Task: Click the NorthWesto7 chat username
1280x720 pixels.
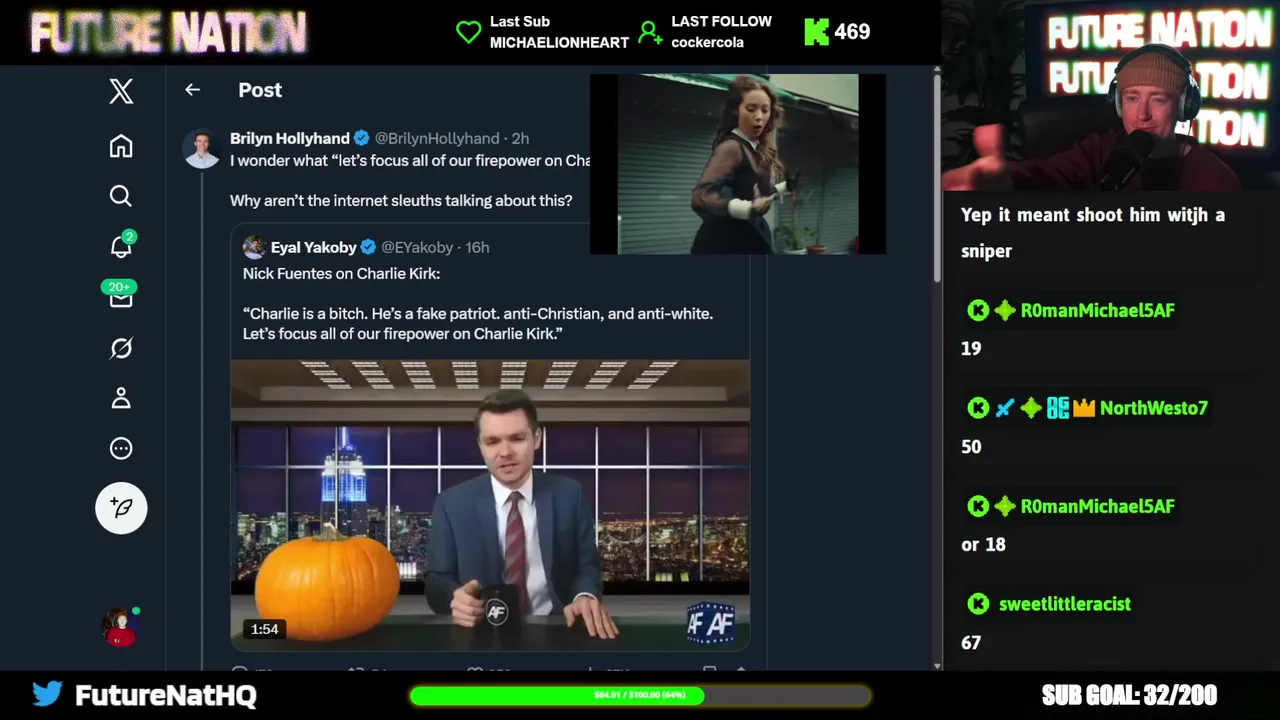Action: pos(1153,408)
